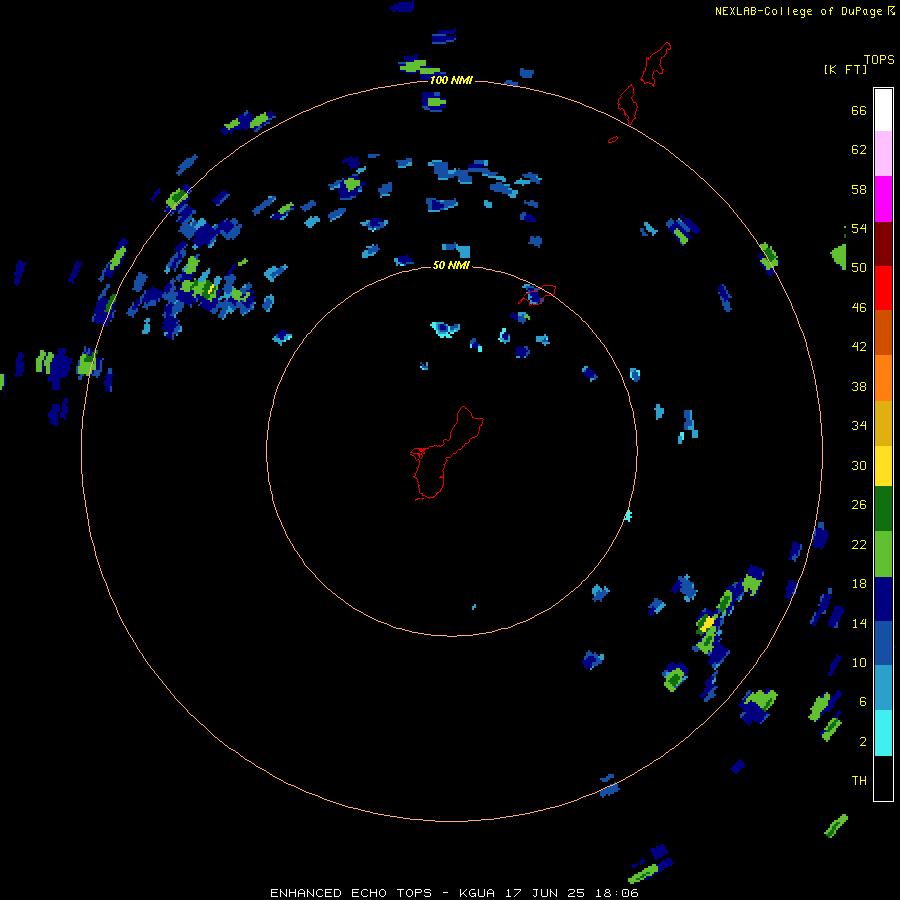Click the light green 22-26 legend swatch
This screenshot has height=900, width=900.
[883, 554]
